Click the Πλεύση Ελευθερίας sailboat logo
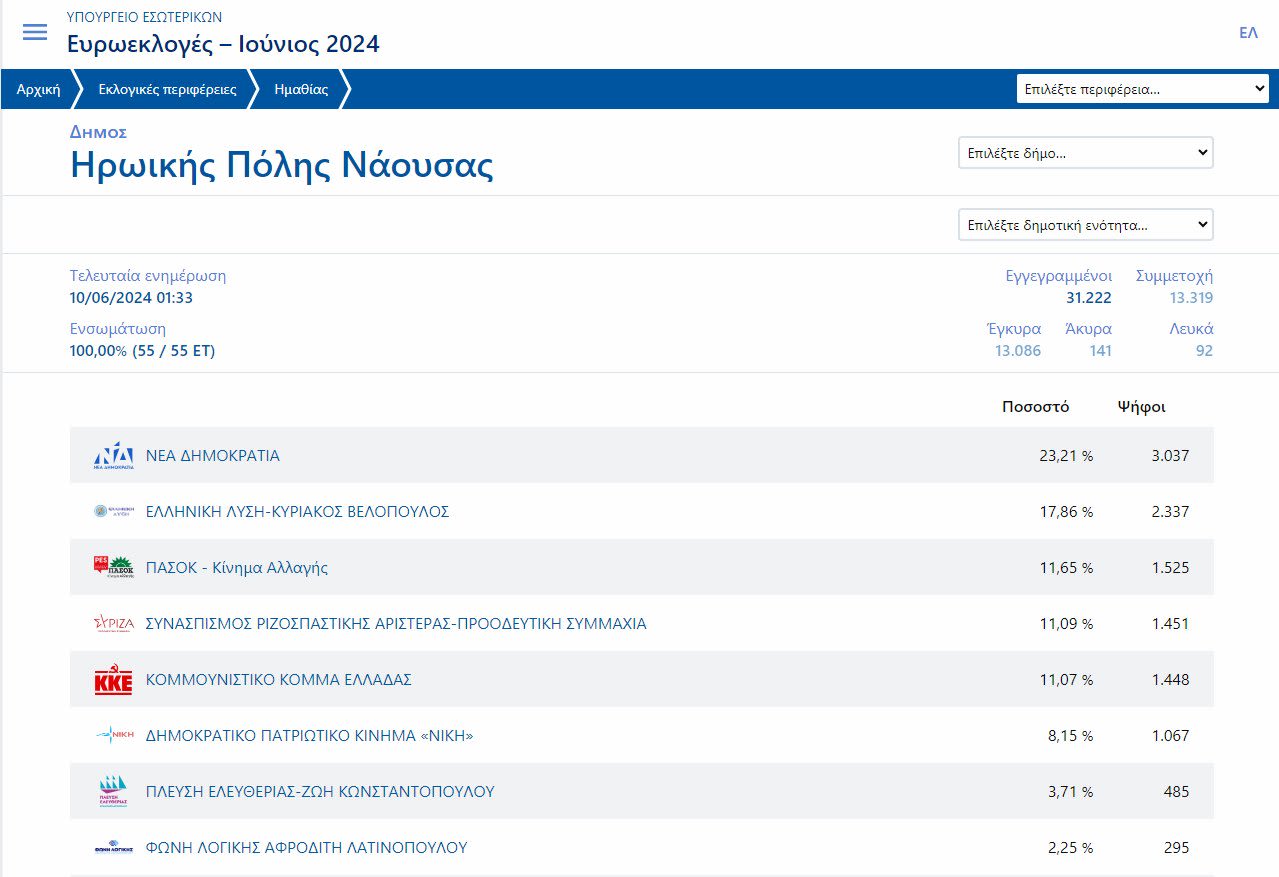This screenshot has height=877, width=1279. point(113,792)
